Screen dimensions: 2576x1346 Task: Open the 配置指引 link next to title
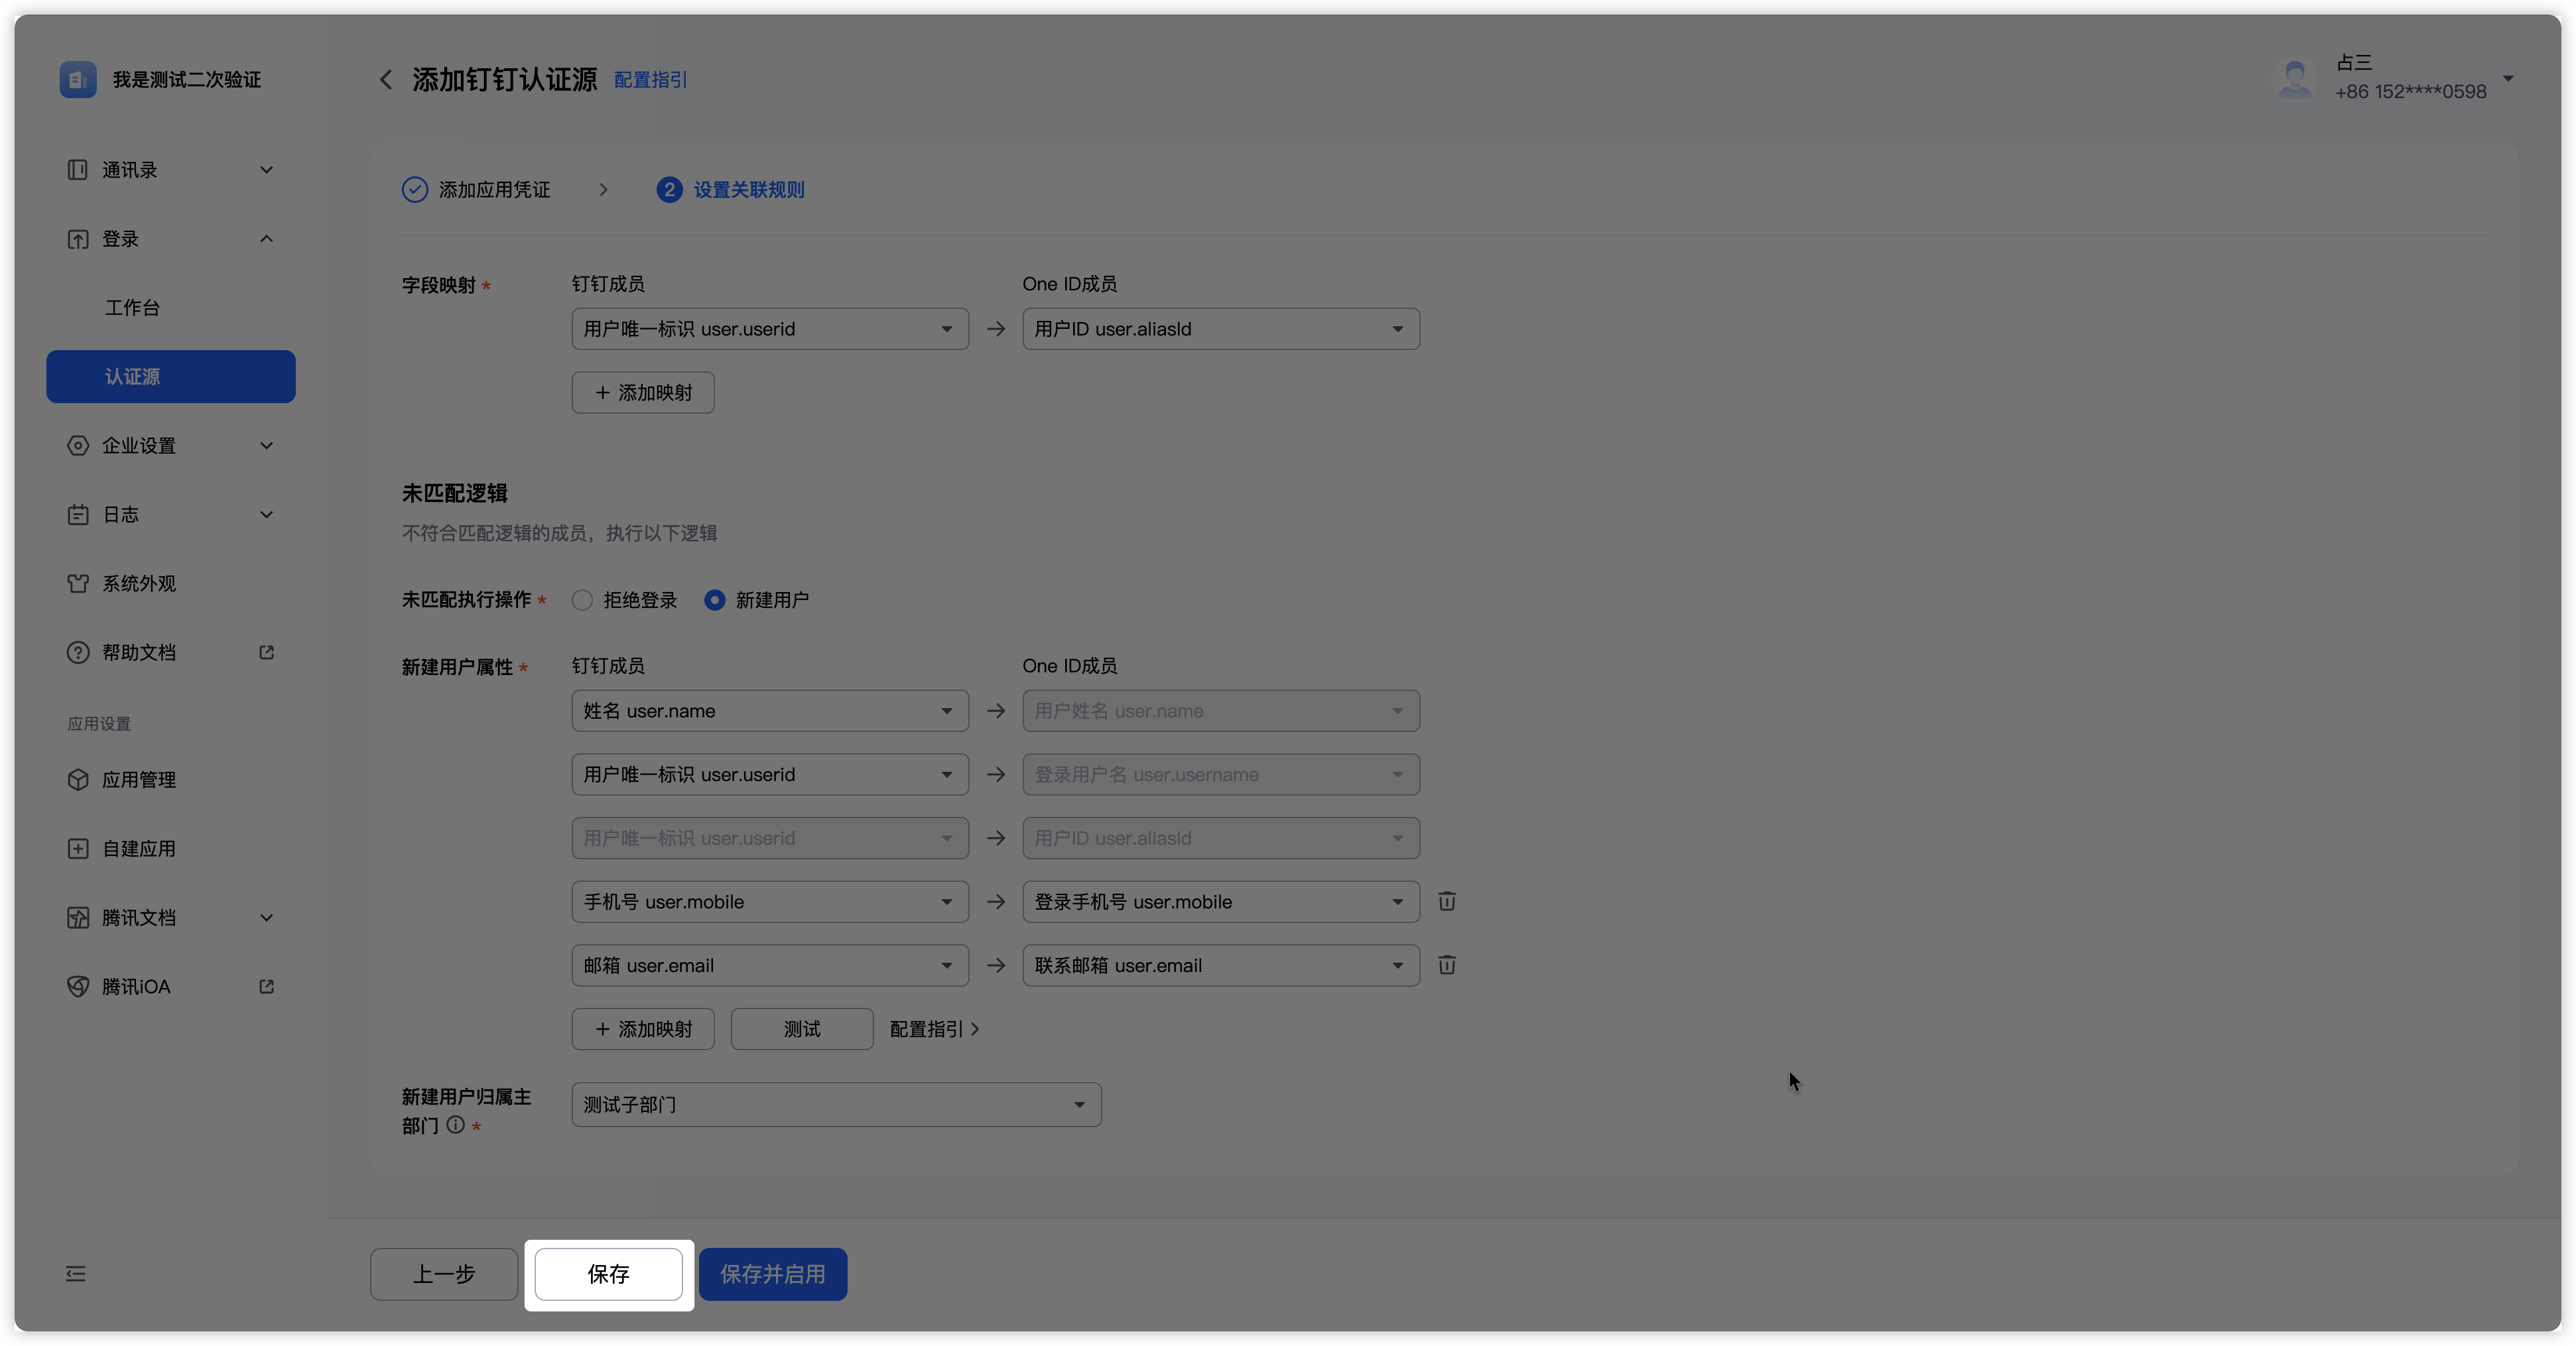pyautogui.click(x=650, y=80)
